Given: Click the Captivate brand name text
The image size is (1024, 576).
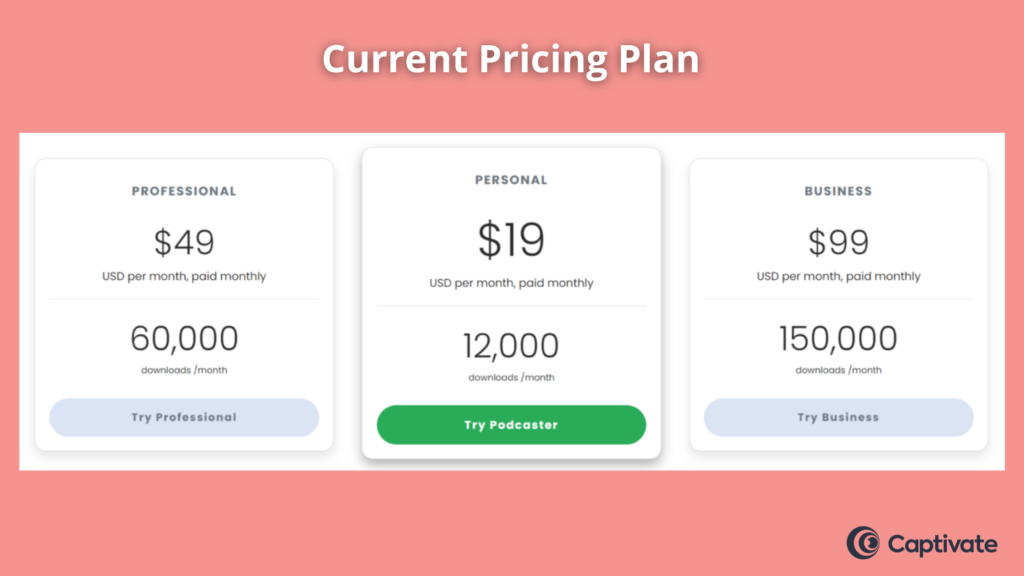Looking at the screenshot, I should 942,544.
